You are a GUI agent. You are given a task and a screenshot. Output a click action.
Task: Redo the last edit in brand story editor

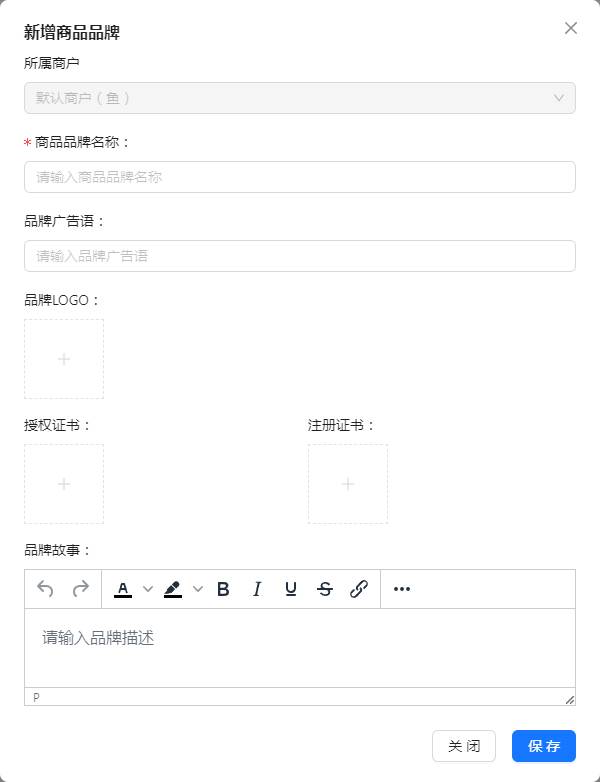point(80,589)
